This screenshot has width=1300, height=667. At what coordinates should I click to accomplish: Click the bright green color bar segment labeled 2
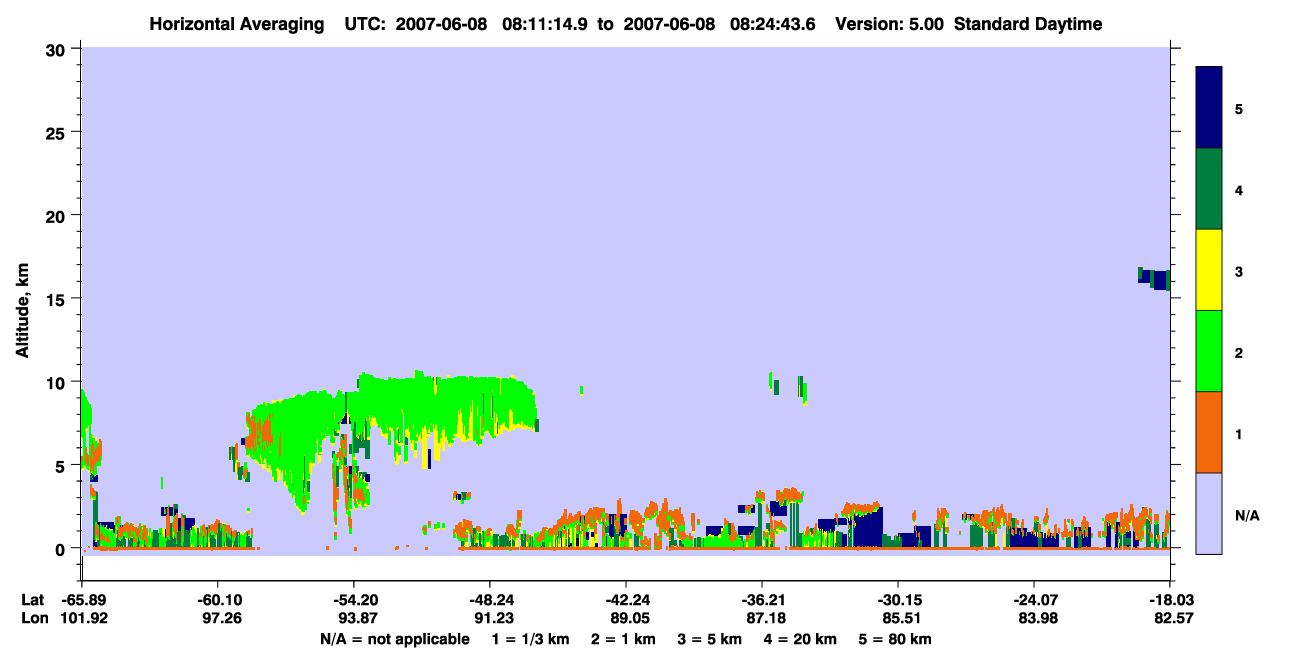[x=1209, y=351]
